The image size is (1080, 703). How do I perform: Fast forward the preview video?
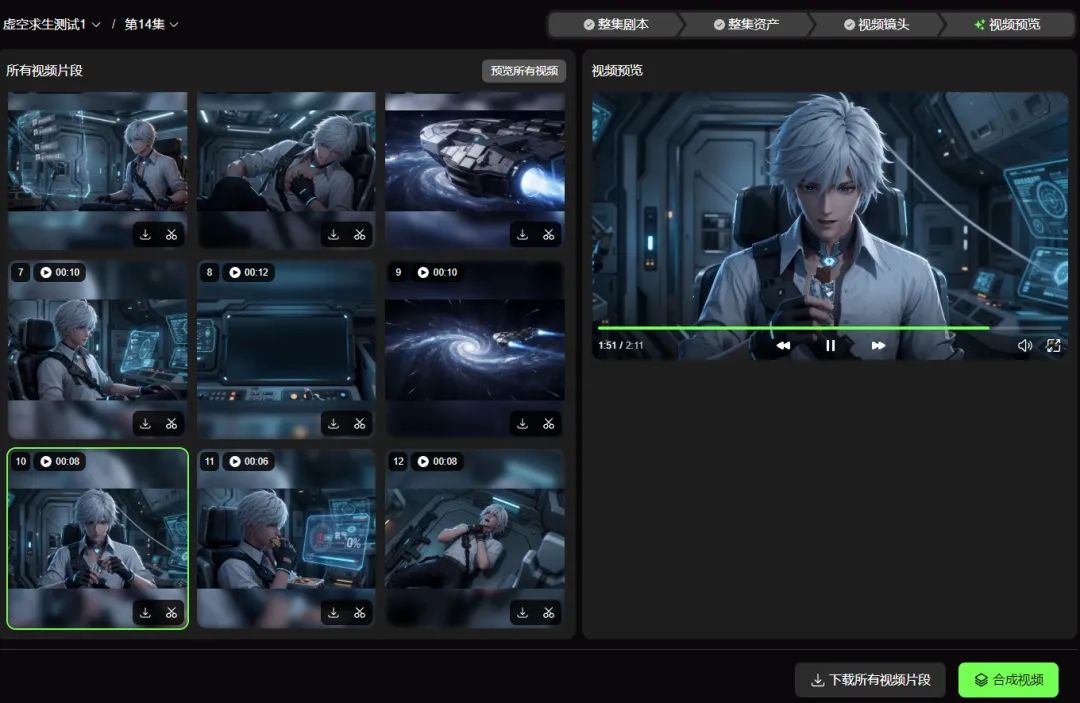point(878,346)
